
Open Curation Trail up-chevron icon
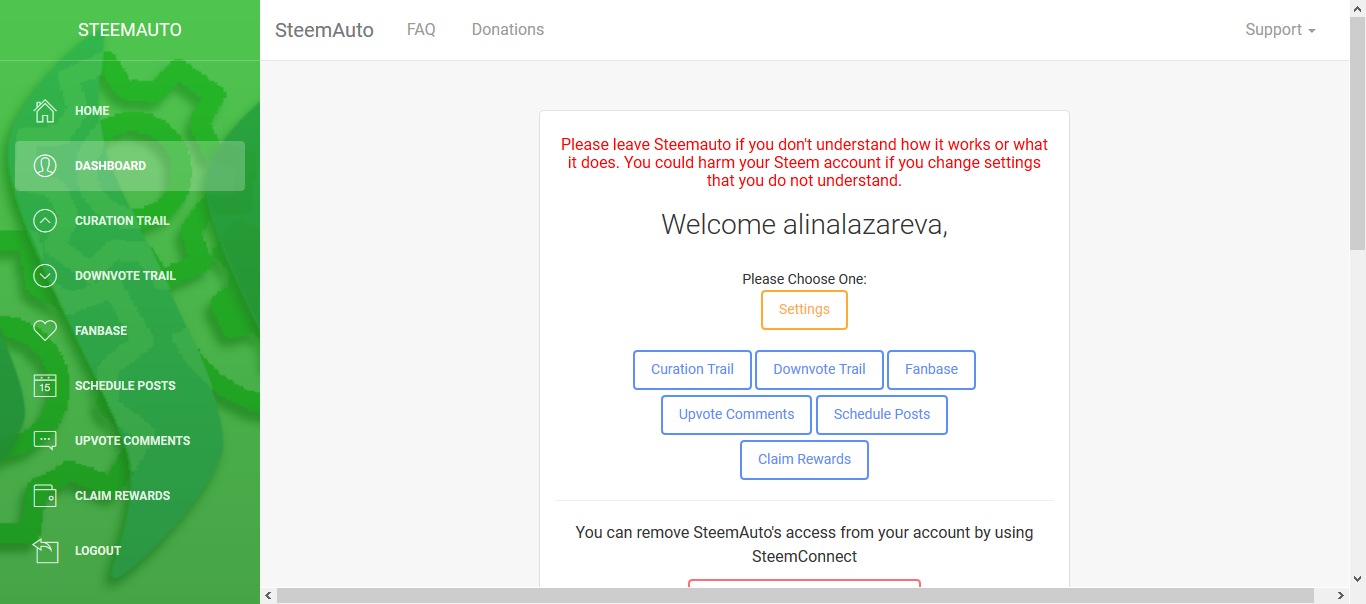click(45, 221)
